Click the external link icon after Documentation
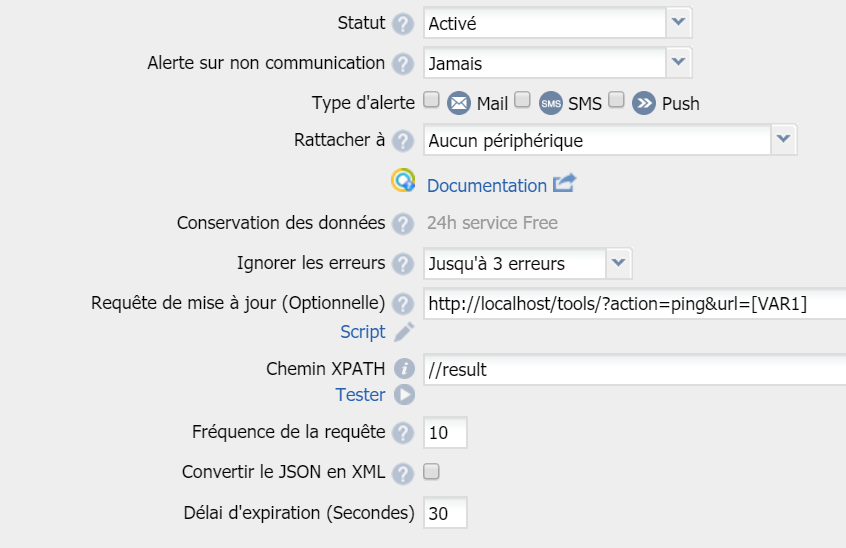Screen dimensions: 846x548 (565, 184)
